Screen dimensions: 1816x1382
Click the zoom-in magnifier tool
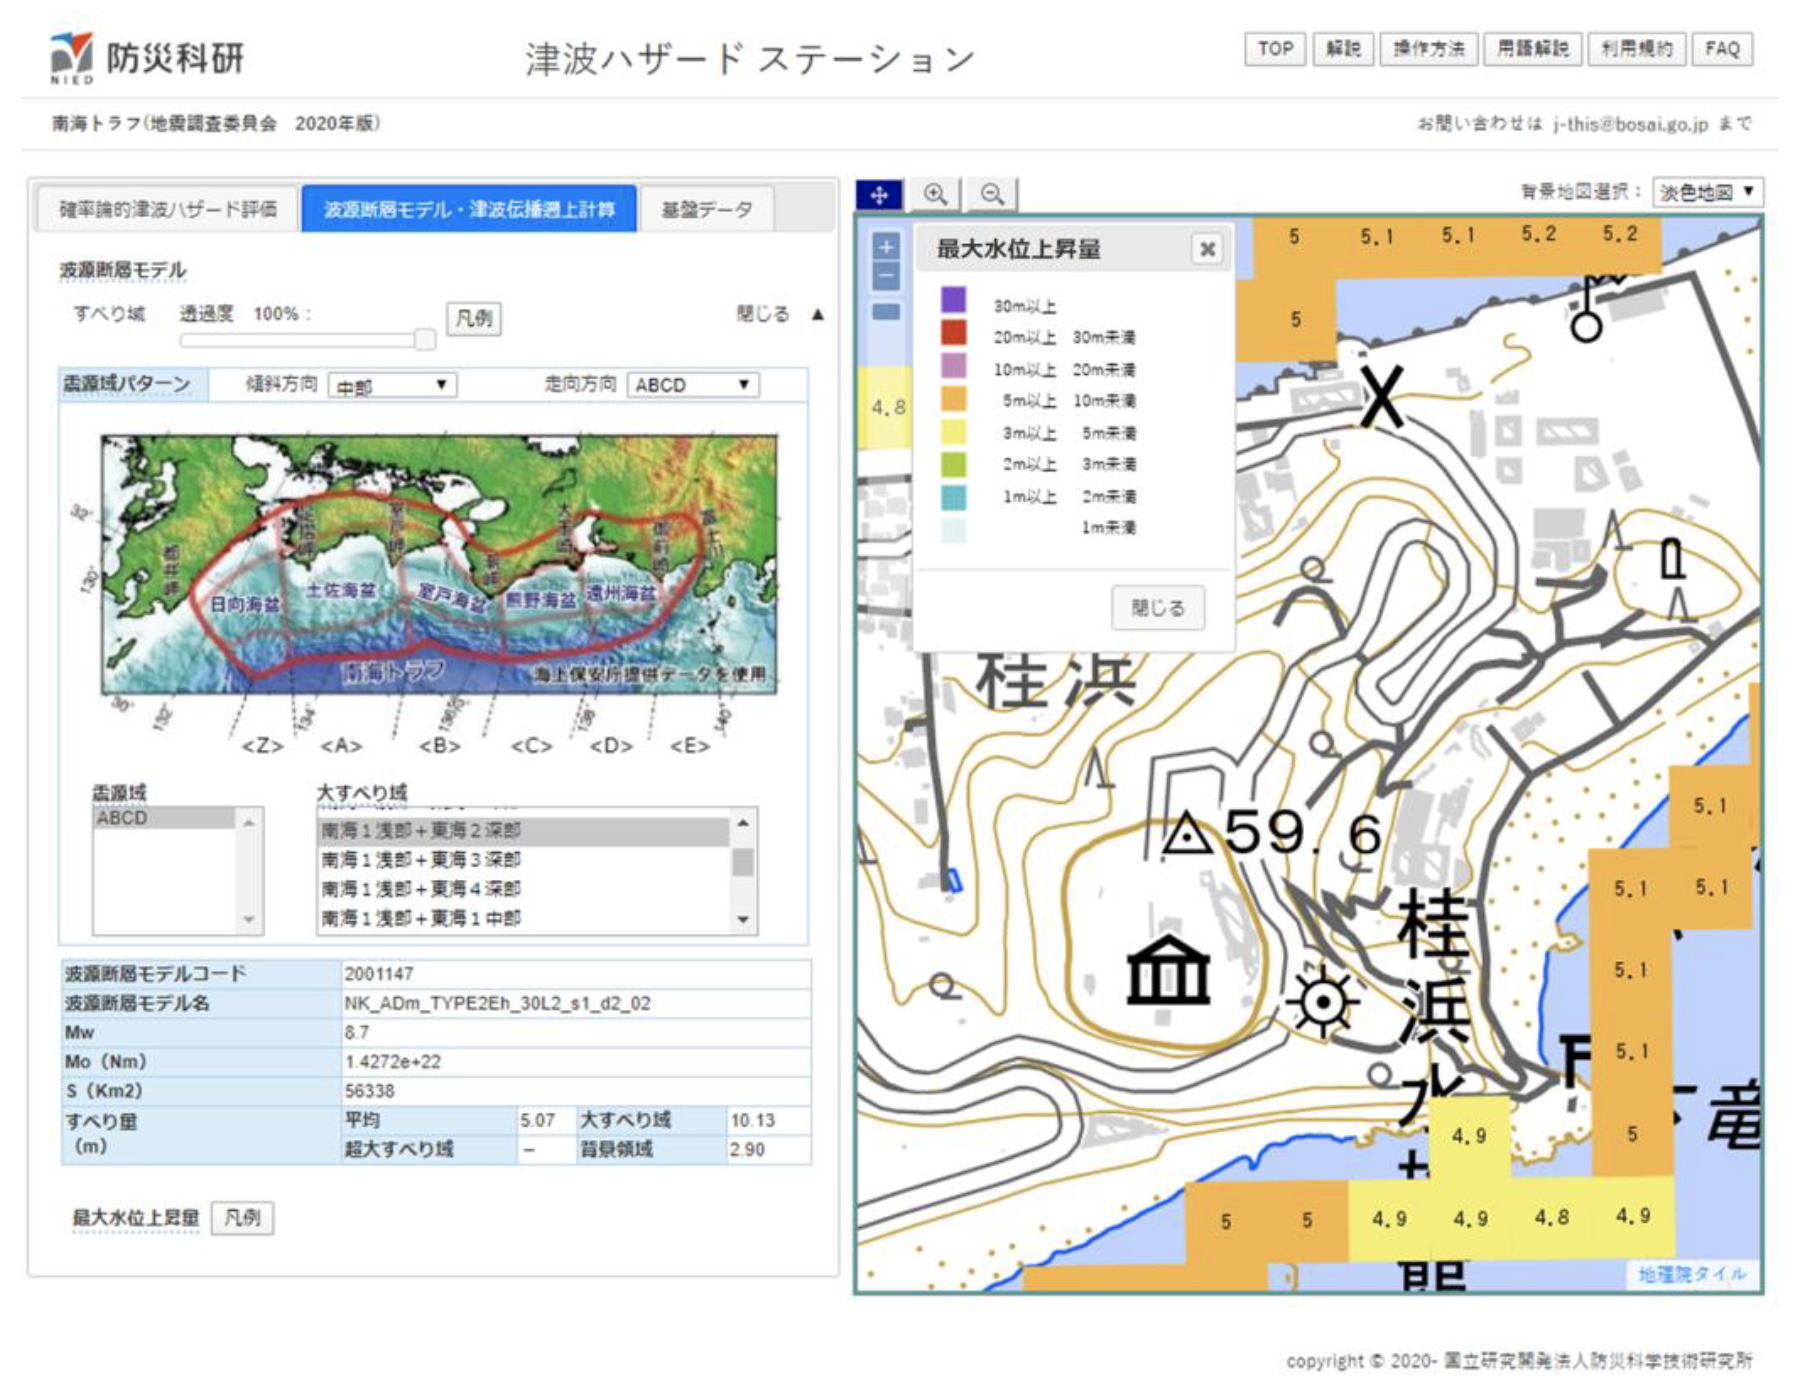tap(936, 195)
